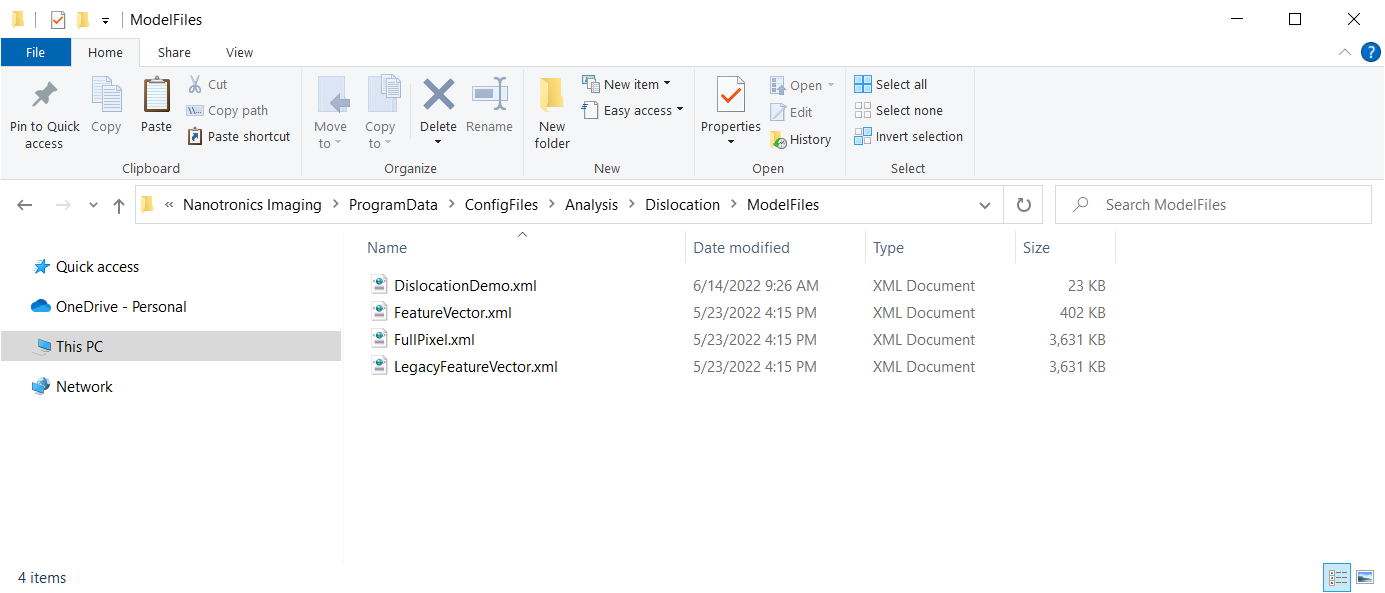1385x593 pixels.
Task: Collapse the ribbon with chevron
Action: (x=1344, y=52)
